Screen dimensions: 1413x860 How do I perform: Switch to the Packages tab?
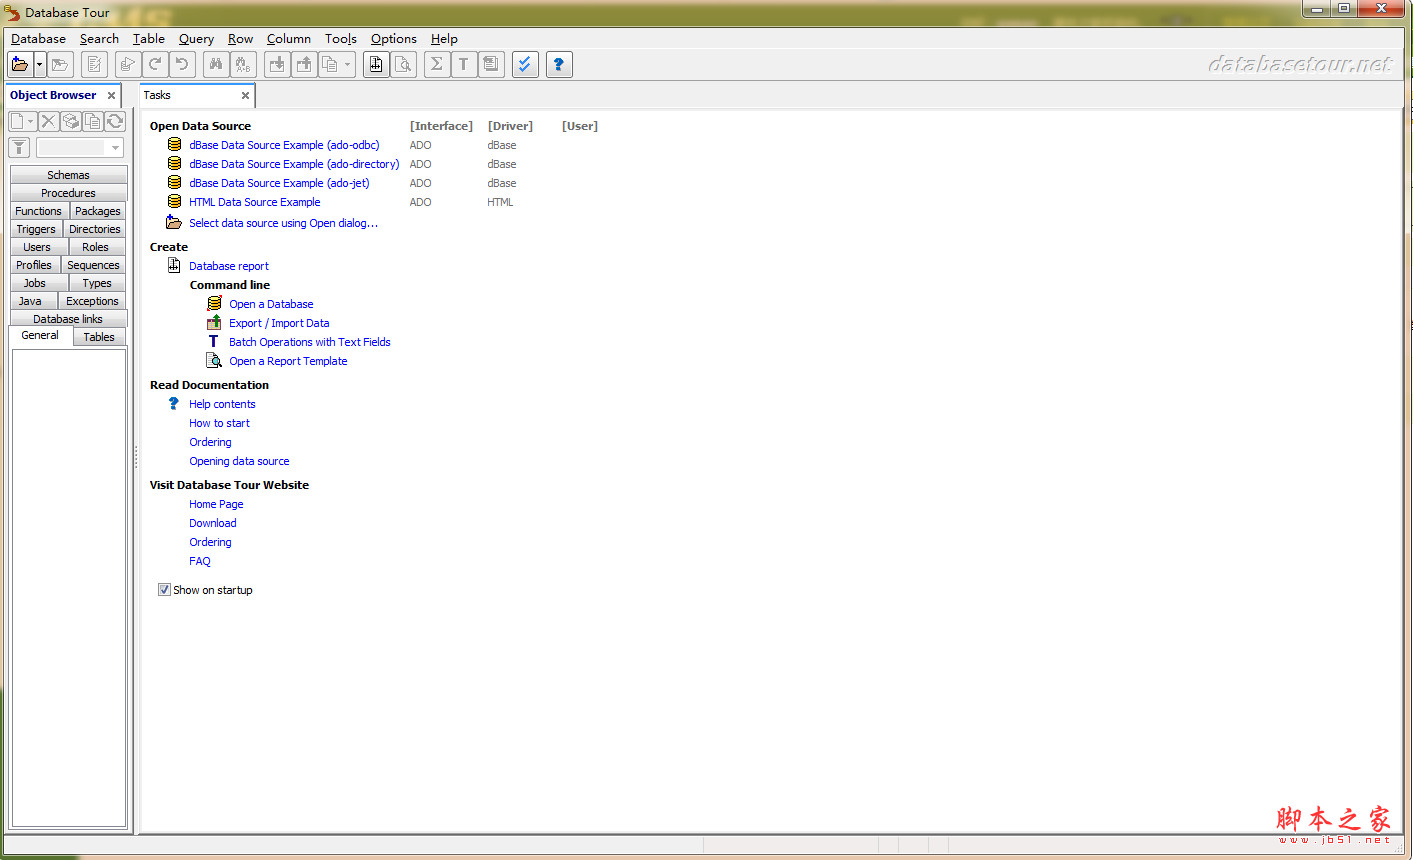(x=98, y=211)
